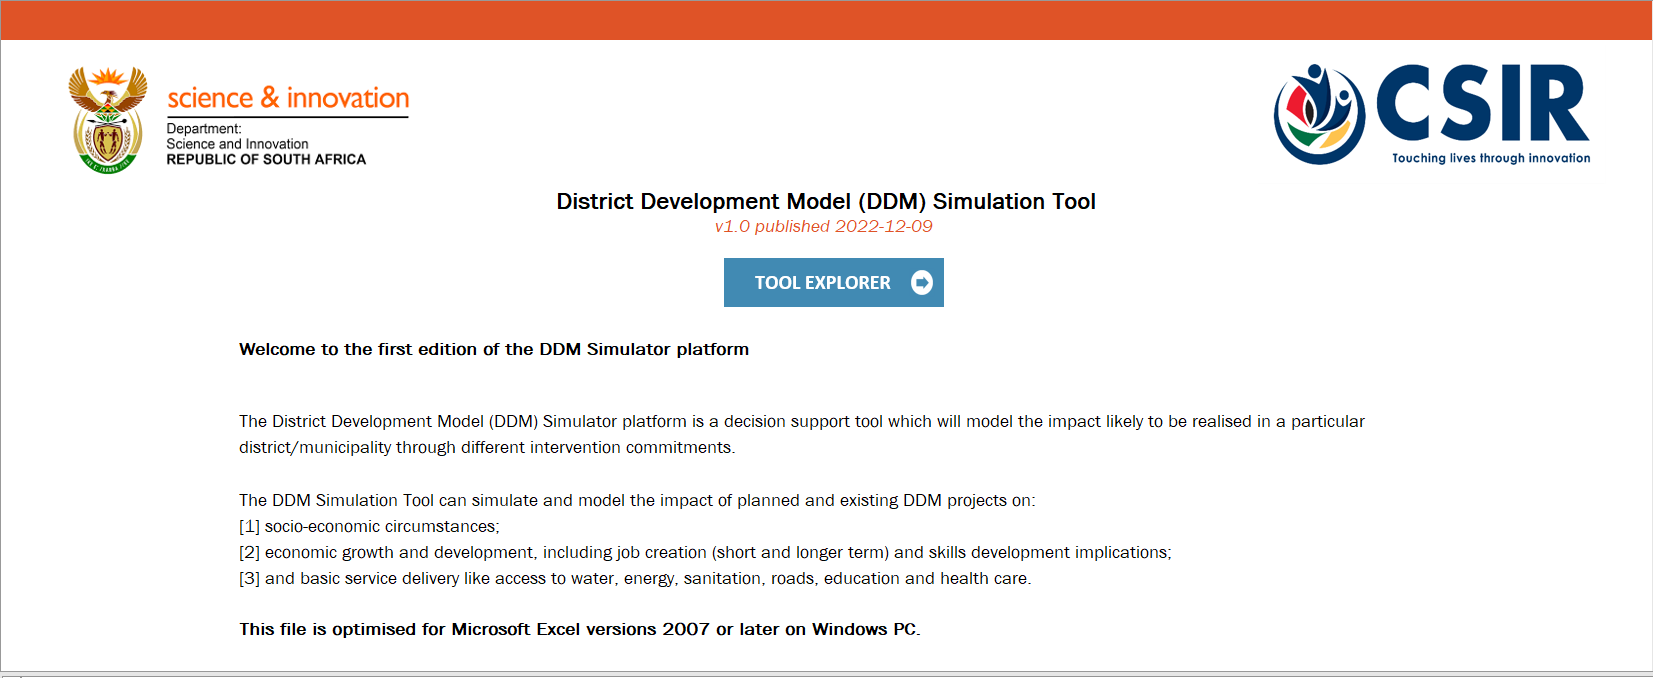Click the '[3] and basic service delivery' line
This screenshot has width=1653, height=678.
point(635,578)
